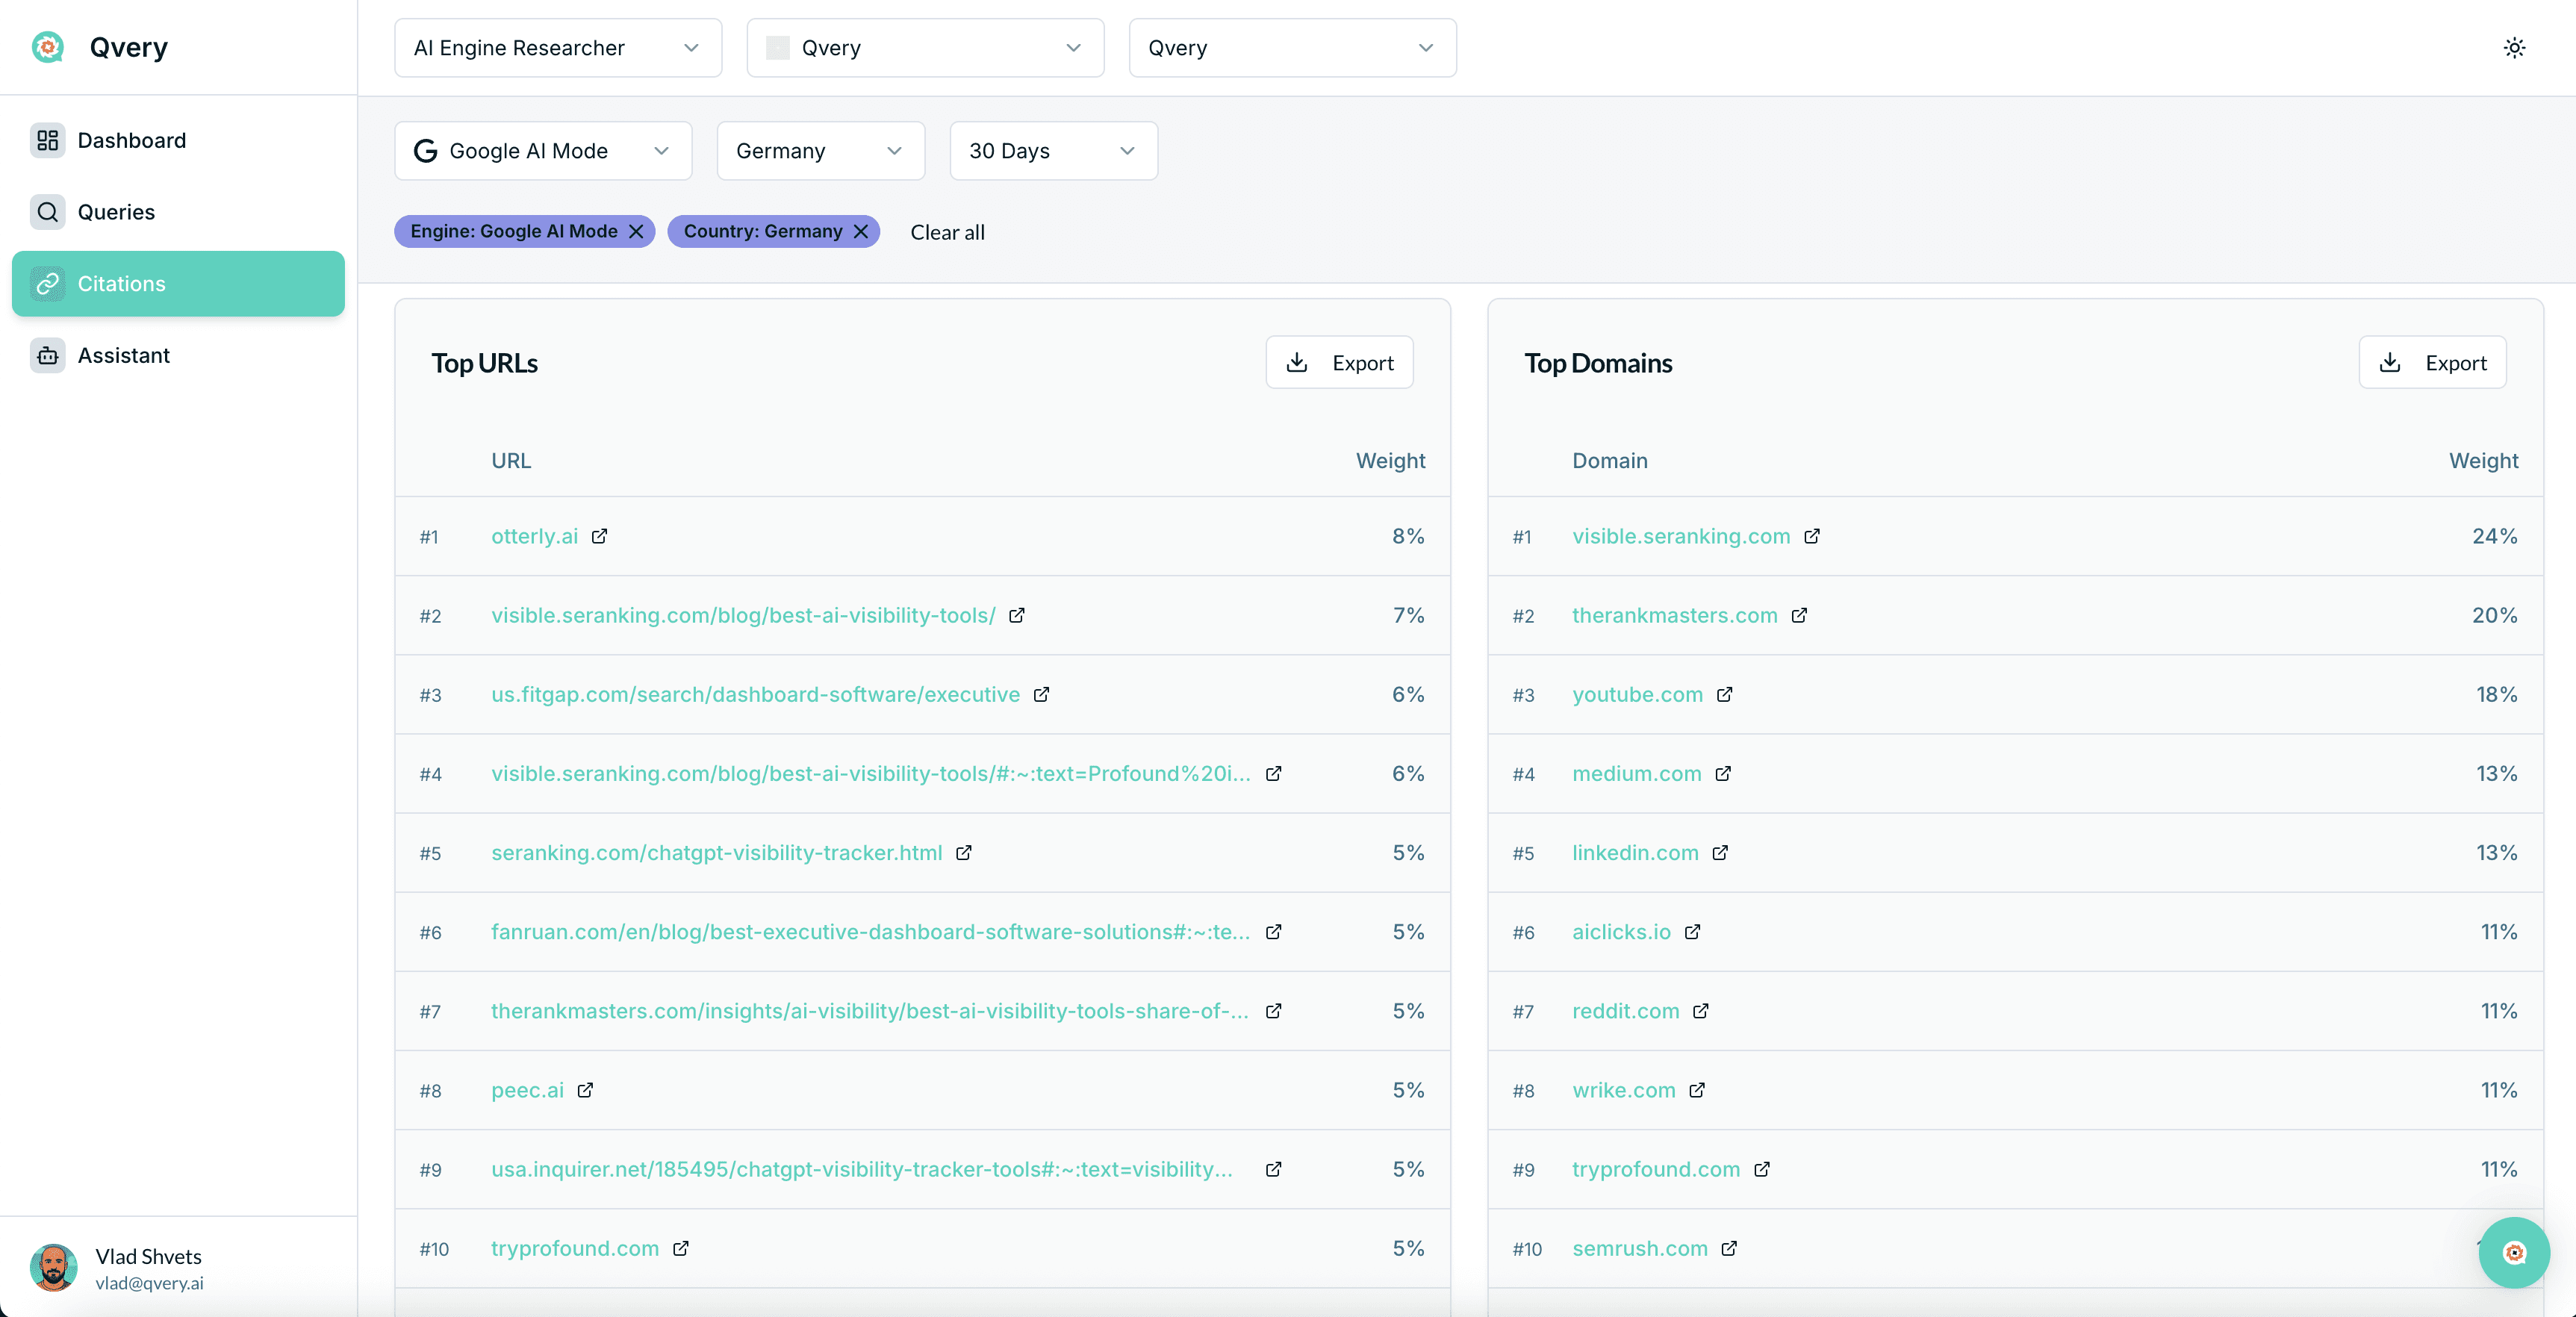Click external link icon next to linkedin.com
The height and width of the screenshot is (1317, 2576).
point(1720,852)
